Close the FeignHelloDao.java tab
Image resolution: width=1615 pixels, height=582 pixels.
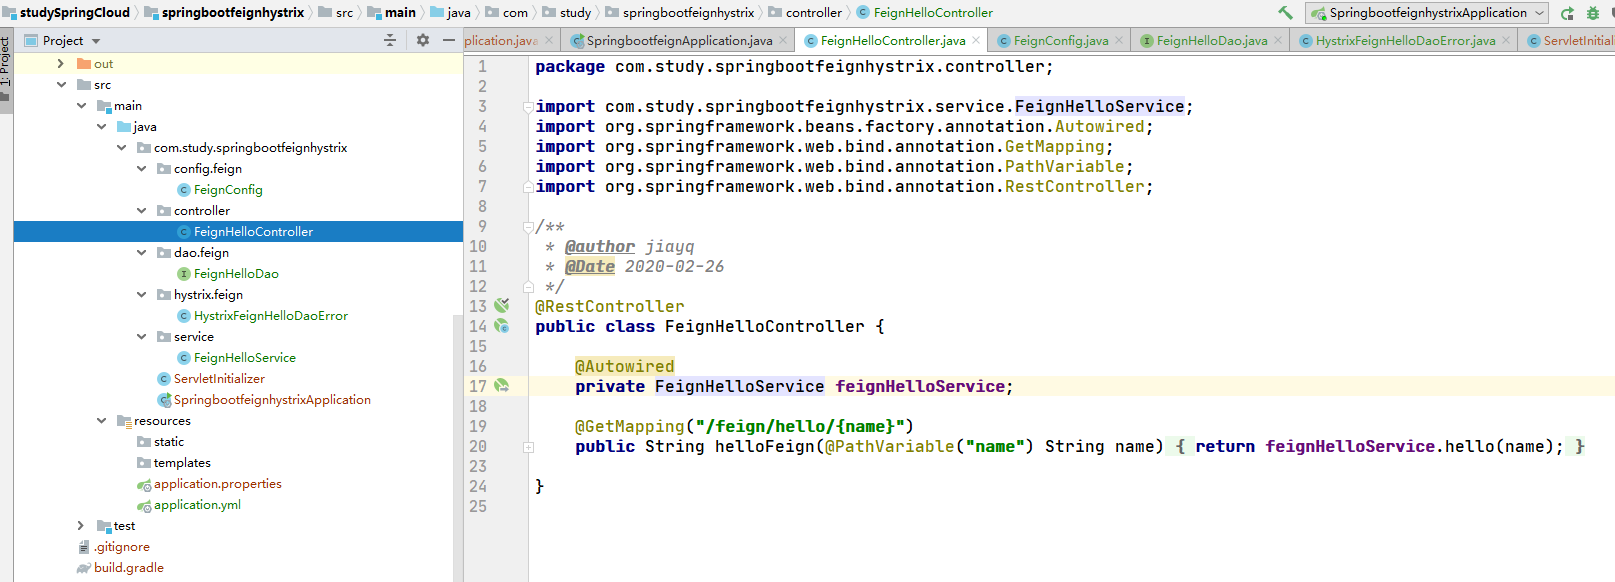pos(1278,40)
